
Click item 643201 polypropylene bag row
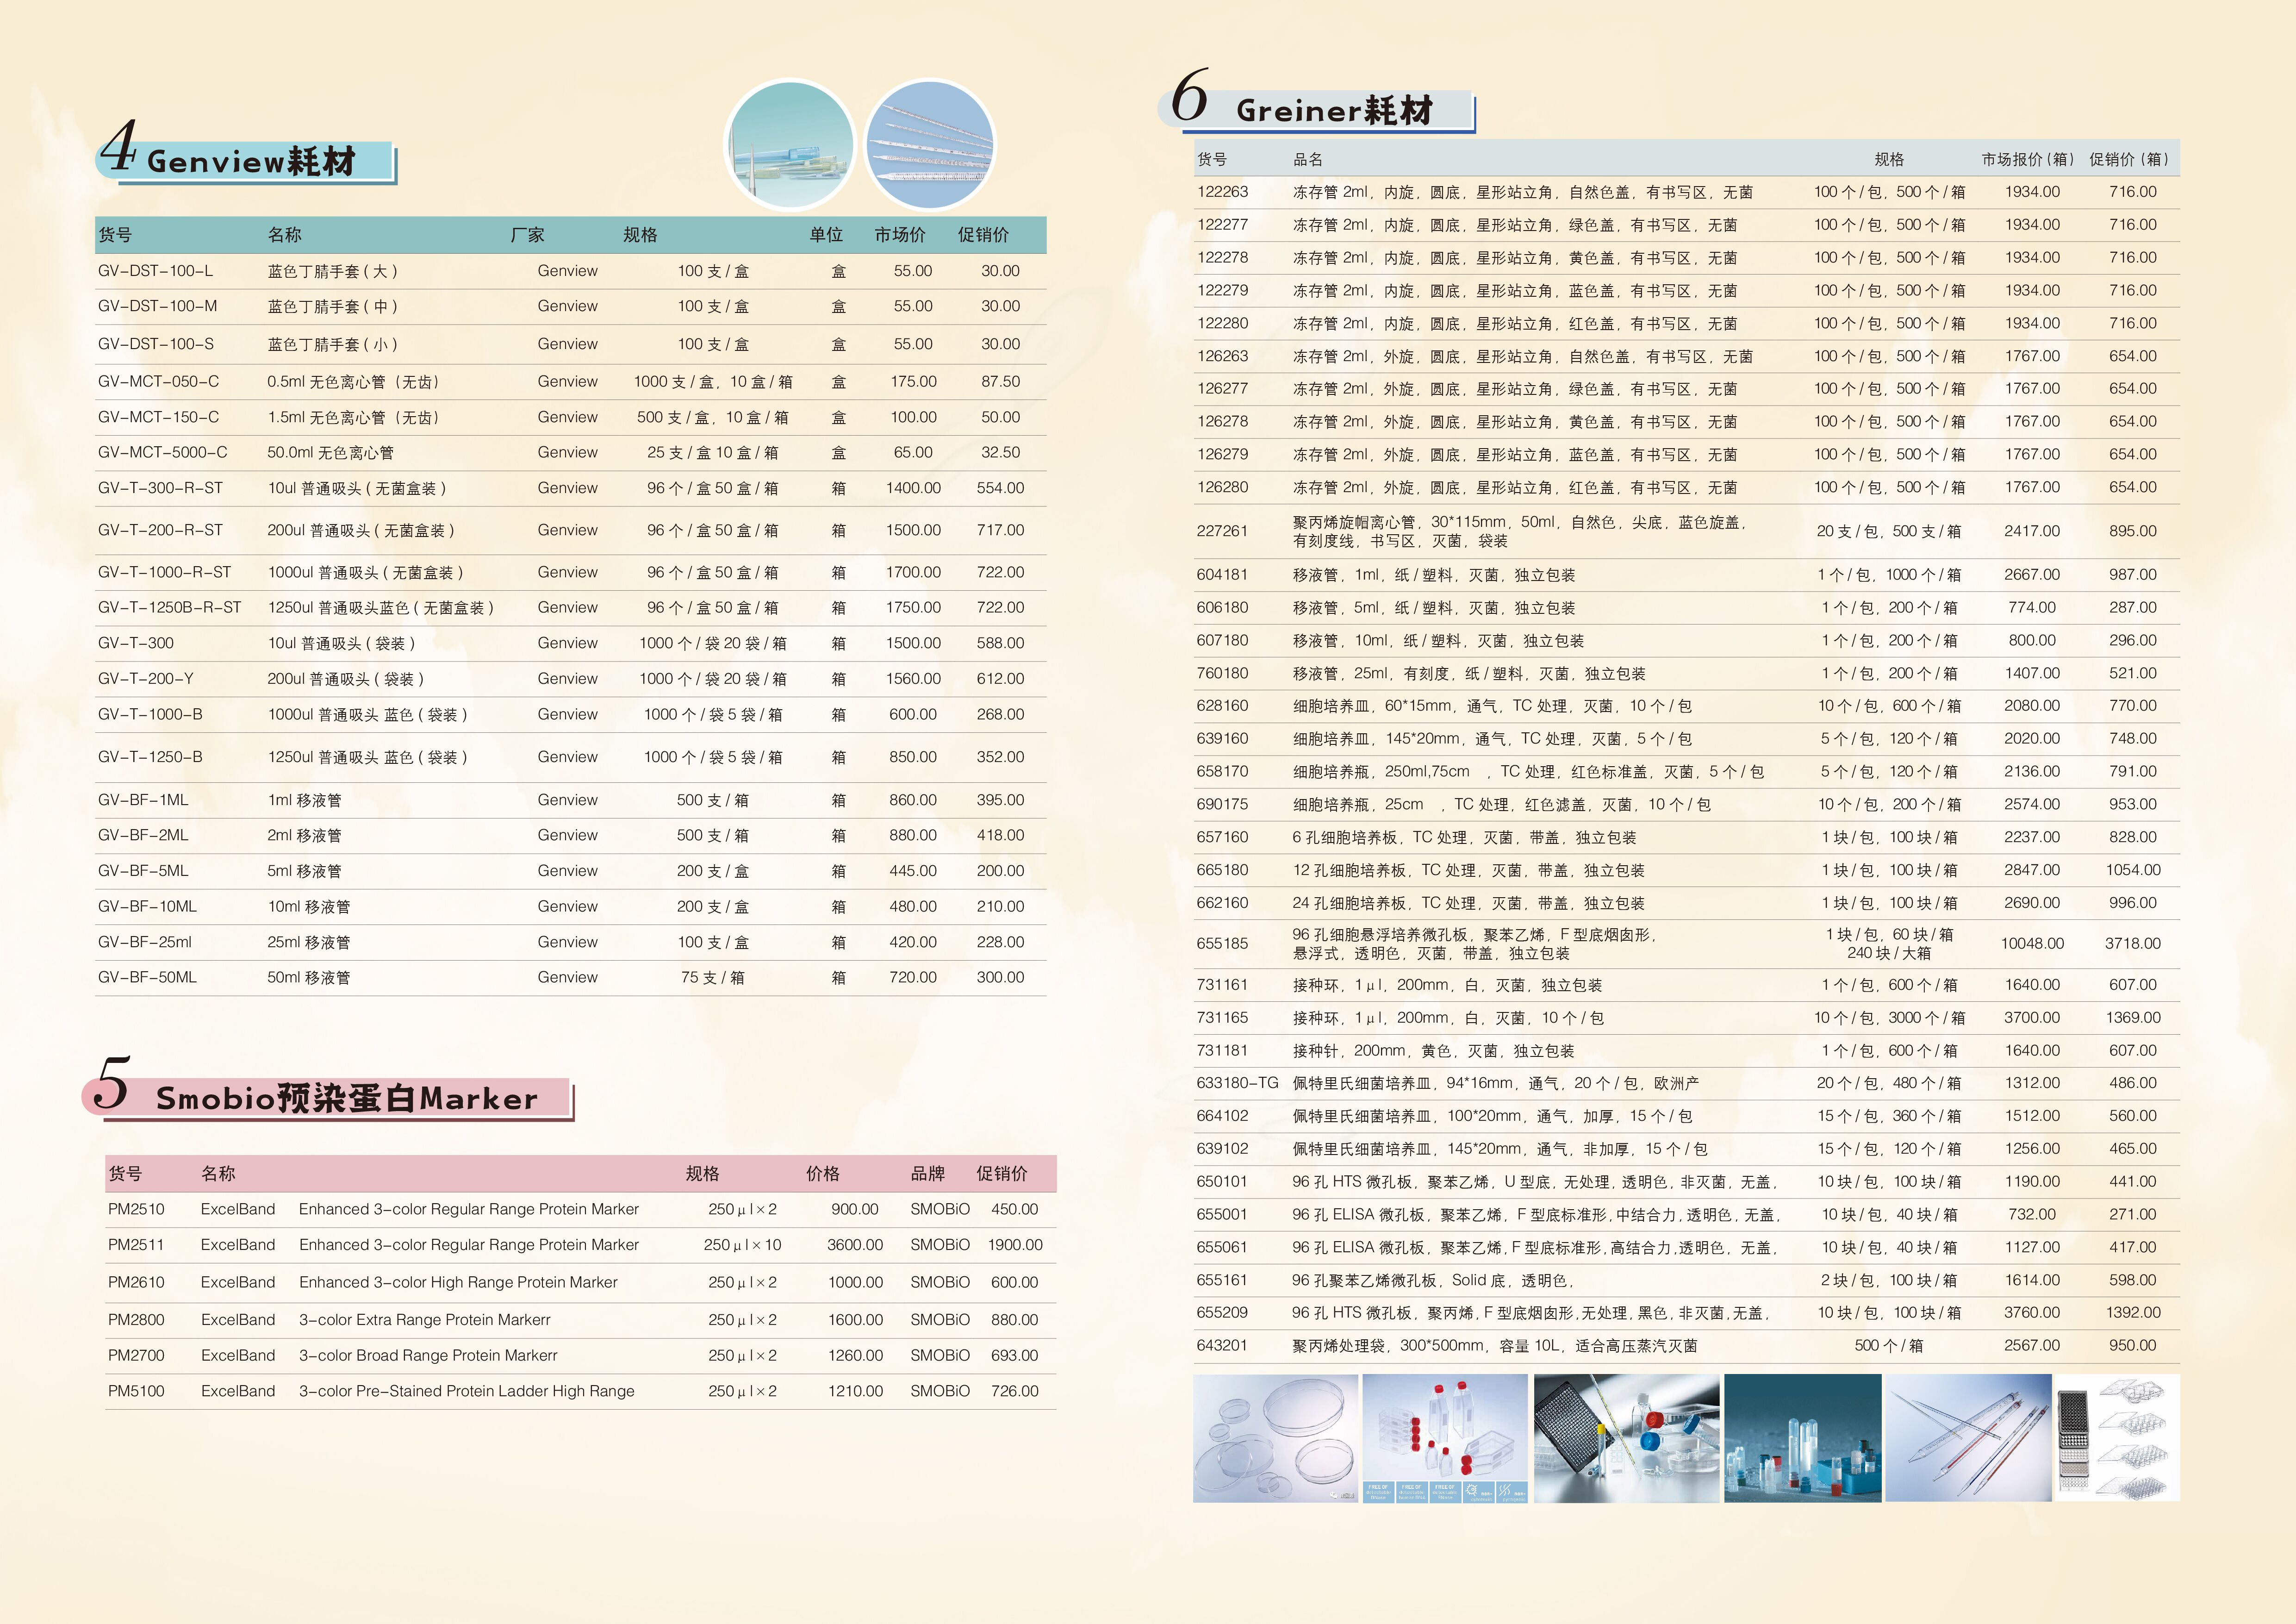(x=1222, y=1345)
